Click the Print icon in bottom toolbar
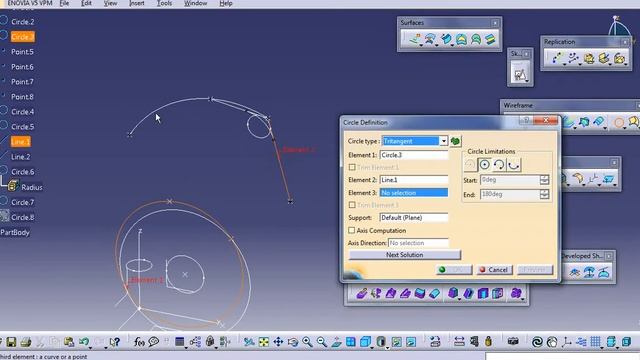This screenshot has height=360, width=640. click(26, 342)
